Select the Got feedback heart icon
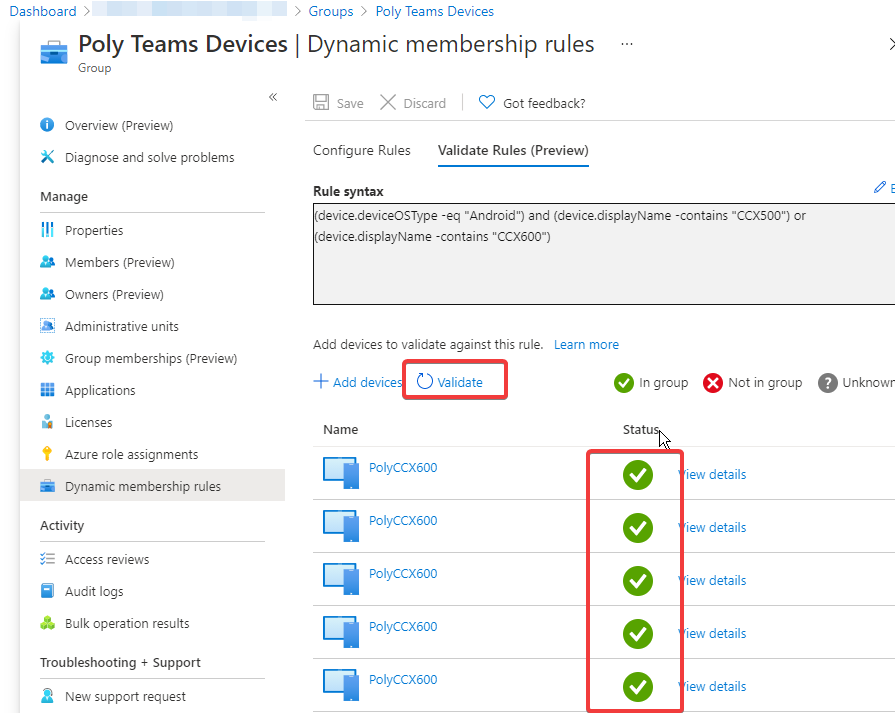This screenshot has width=895, height=713. pos(486,103)
